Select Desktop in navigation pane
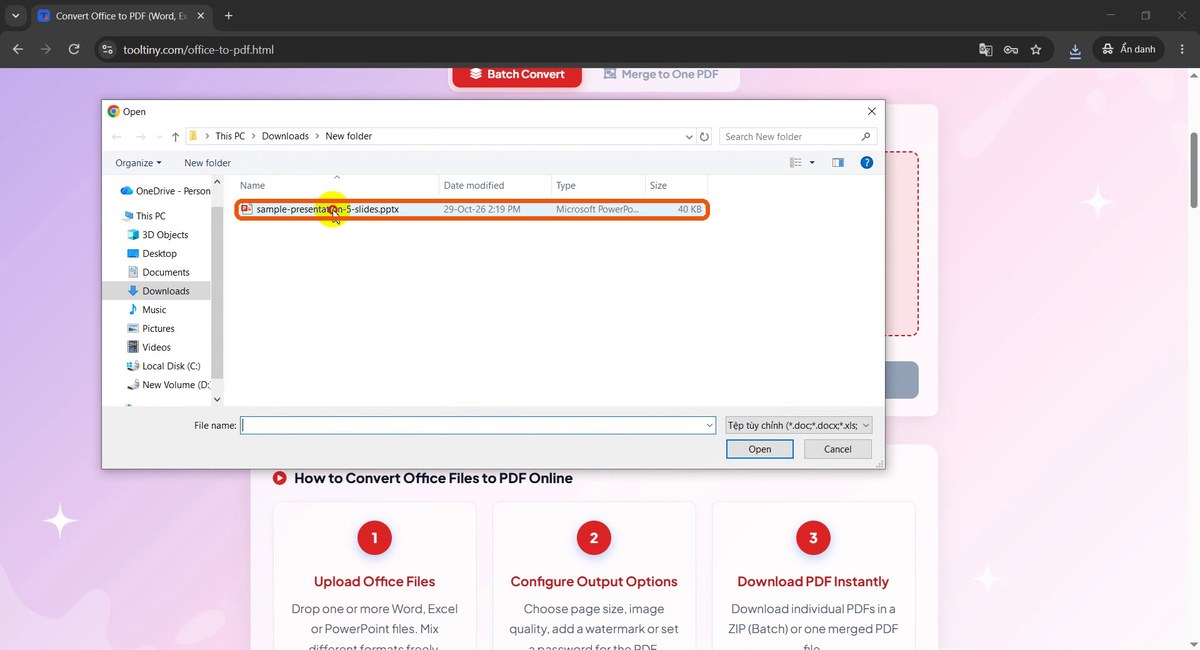Viewport: 1200px width, 650px height. [x=152, y=253]
